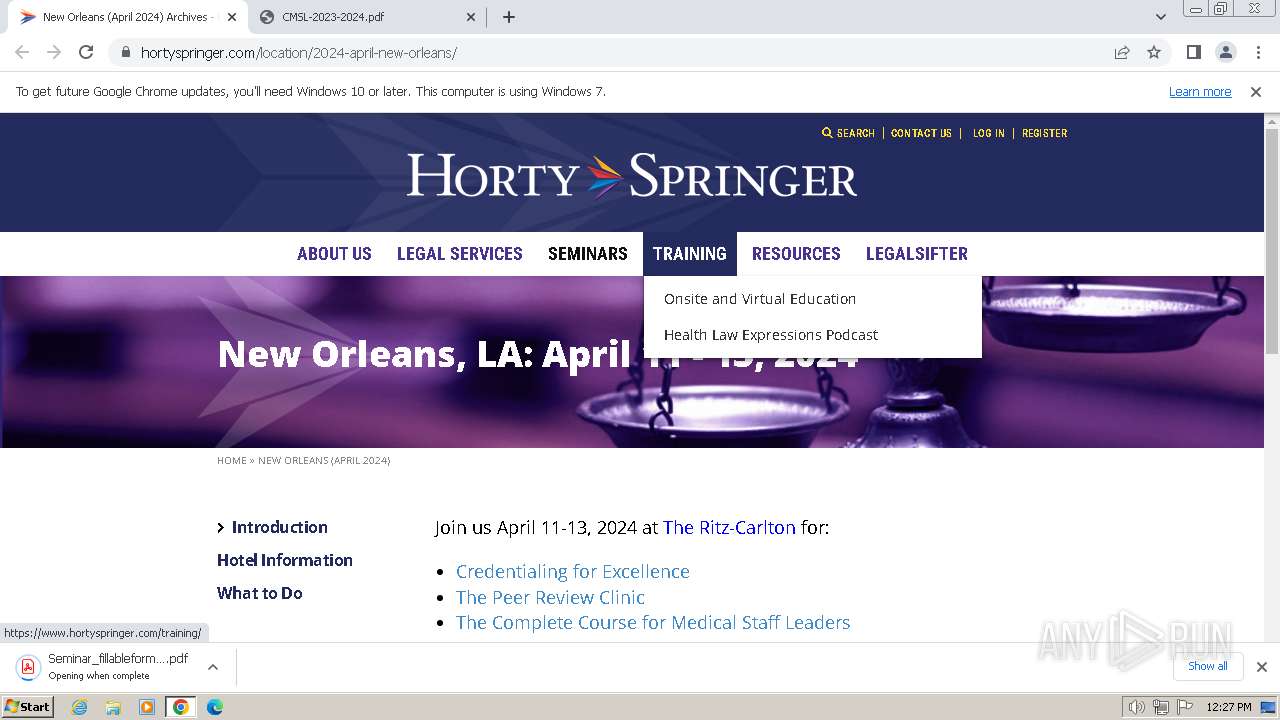Click the browser forward arrow
The image size is (1280, 720).
click(x=54, y=52)
